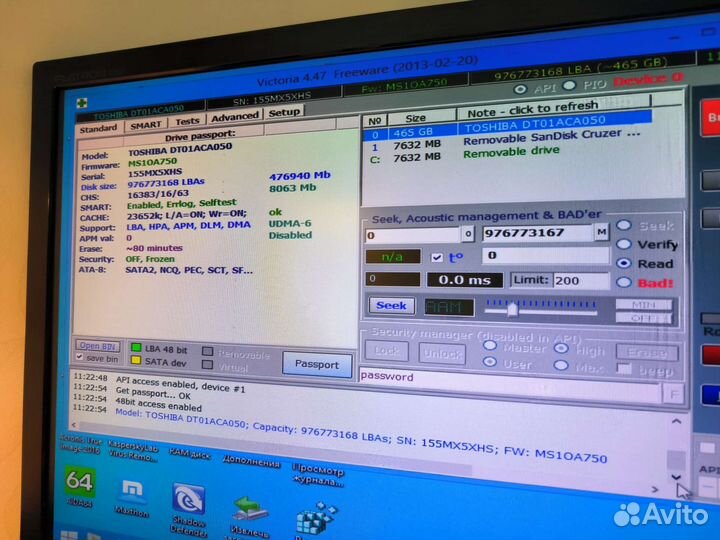This screenshot has height=540, width=720.
Task: Toggle the Virtual checkbox
Action: click(208, 365)
